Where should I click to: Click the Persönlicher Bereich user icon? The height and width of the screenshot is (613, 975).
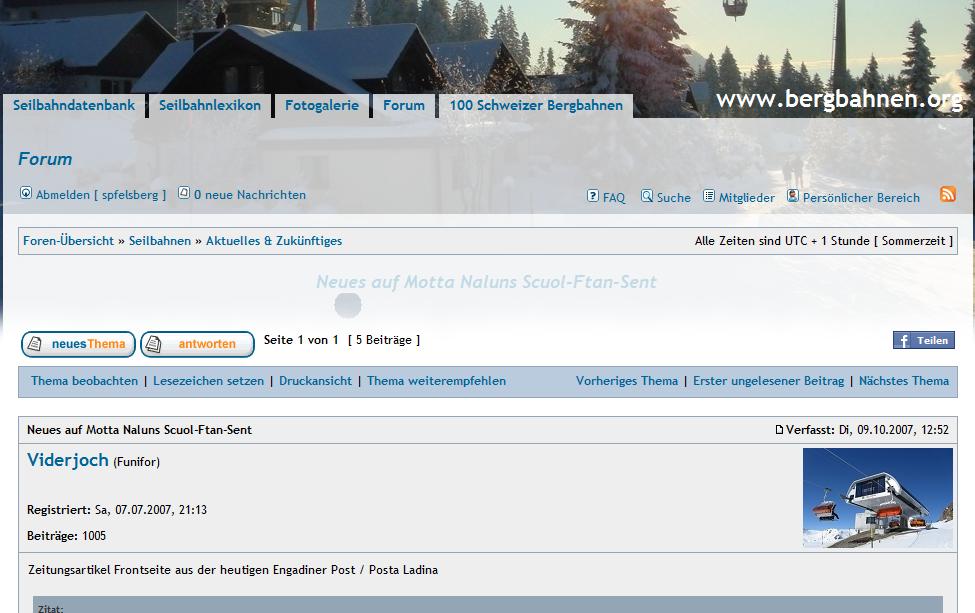point(793,196)
